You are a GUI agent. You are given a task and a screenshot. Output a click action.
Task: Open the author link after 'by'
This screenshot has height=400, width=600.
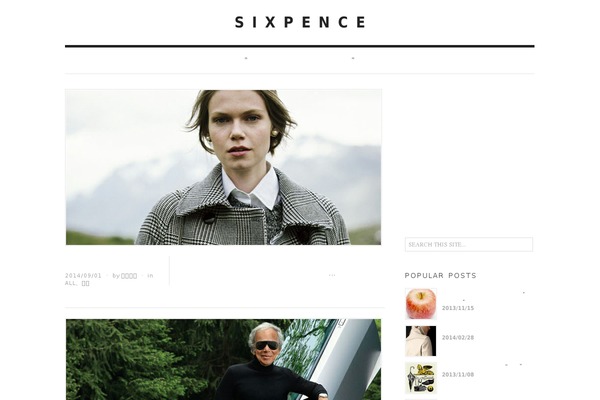coord(129,276)
